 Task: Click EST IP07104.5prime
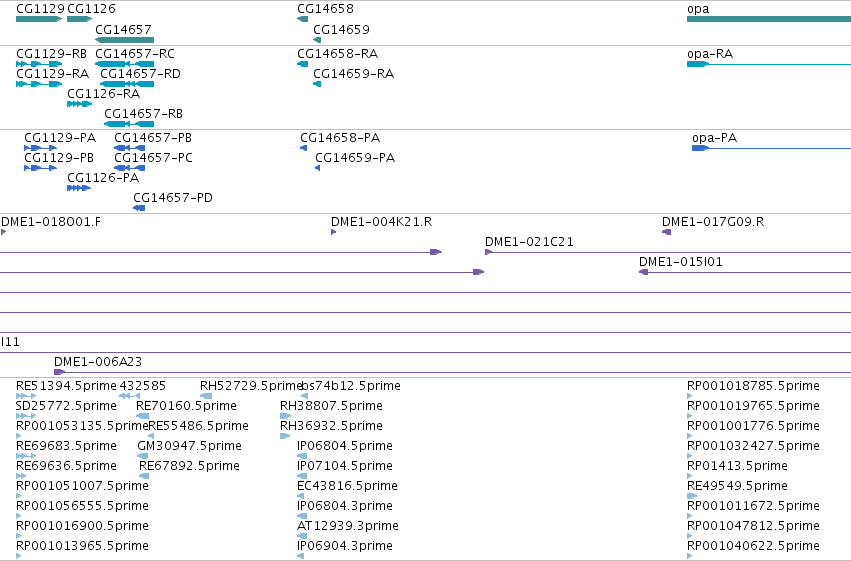click(x=302, y=476)
